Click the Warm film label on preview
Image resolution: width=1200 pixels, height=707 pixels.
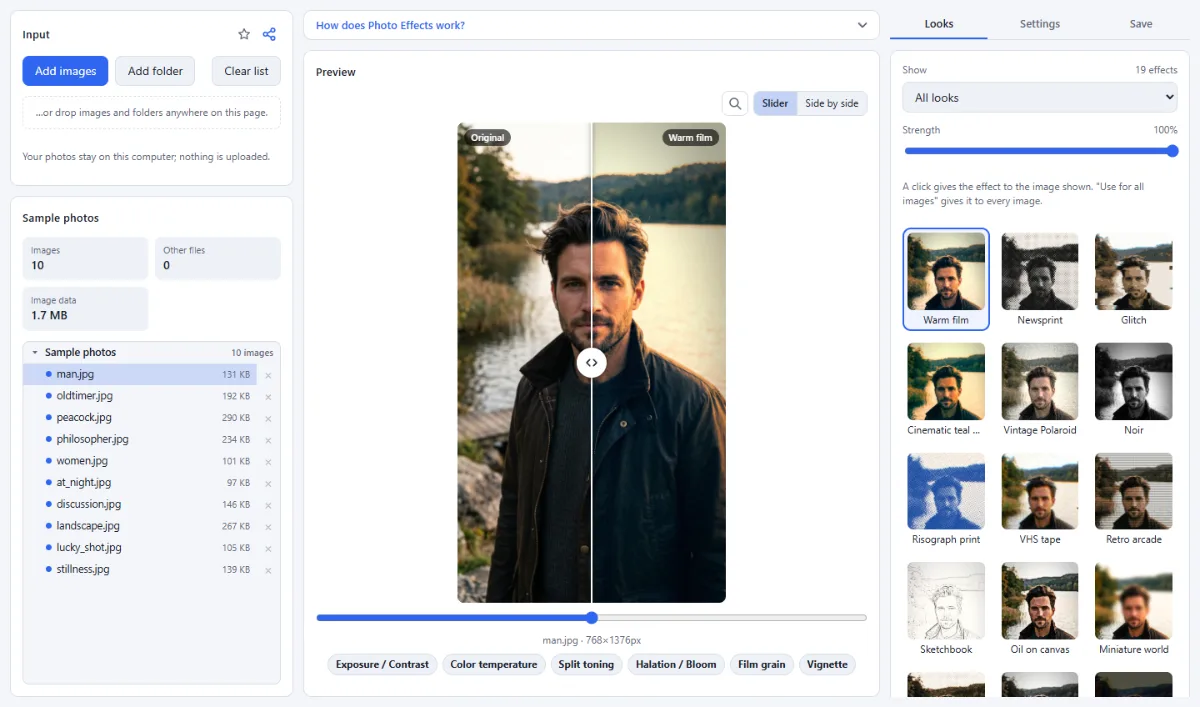[691, 137]
